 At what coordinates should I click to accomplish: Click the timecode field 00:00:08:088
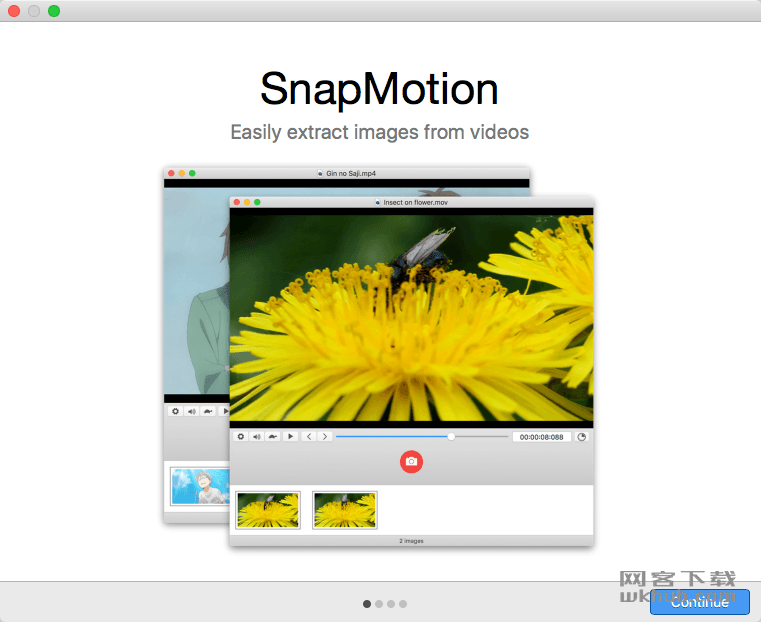(542, 437)
